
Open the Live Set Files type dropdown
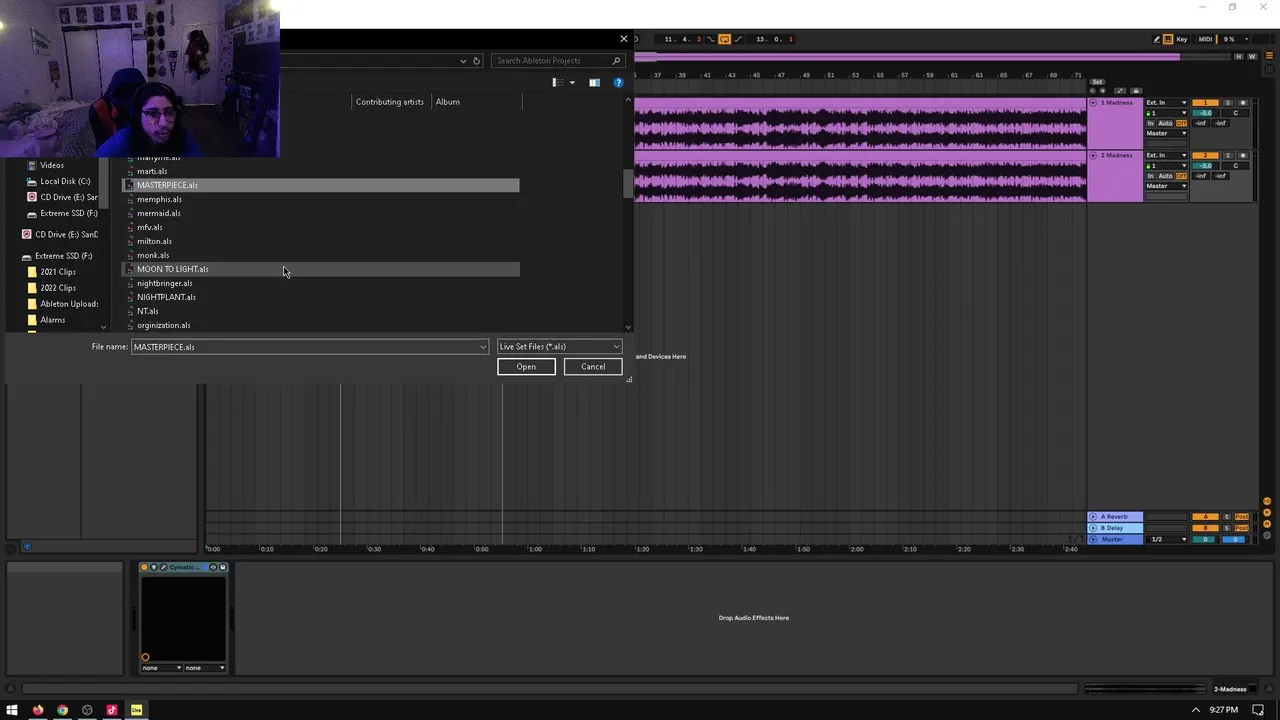pos(560,346)
